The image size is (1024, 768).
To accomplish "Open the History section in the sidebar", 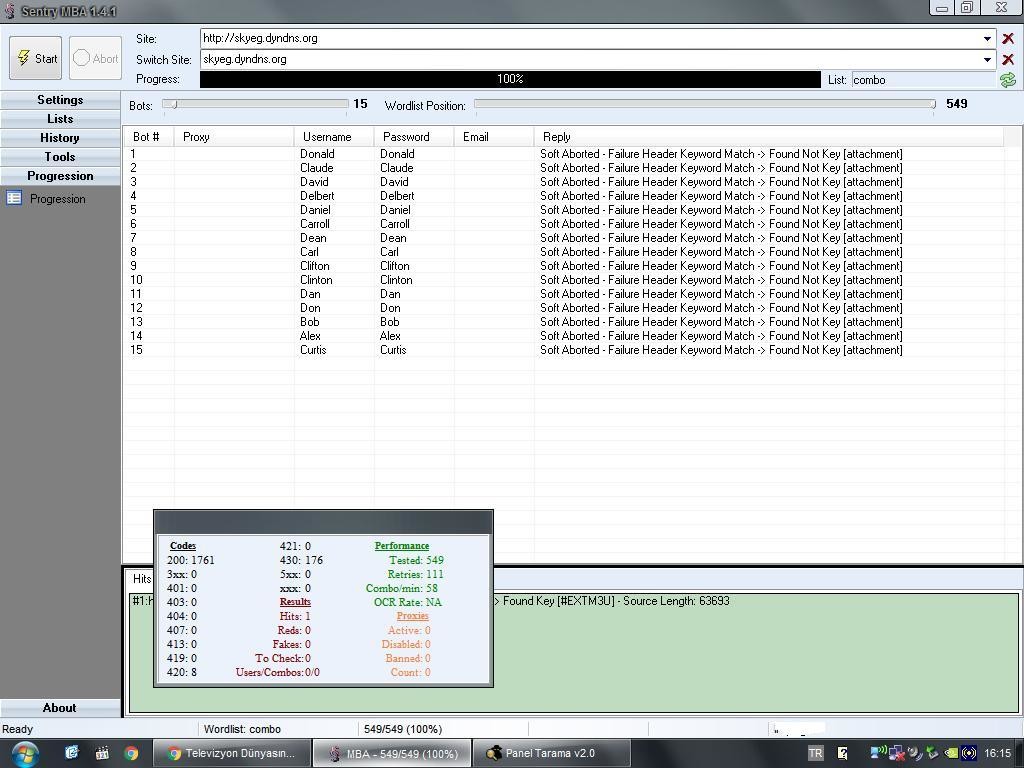I will click(60, 138).
